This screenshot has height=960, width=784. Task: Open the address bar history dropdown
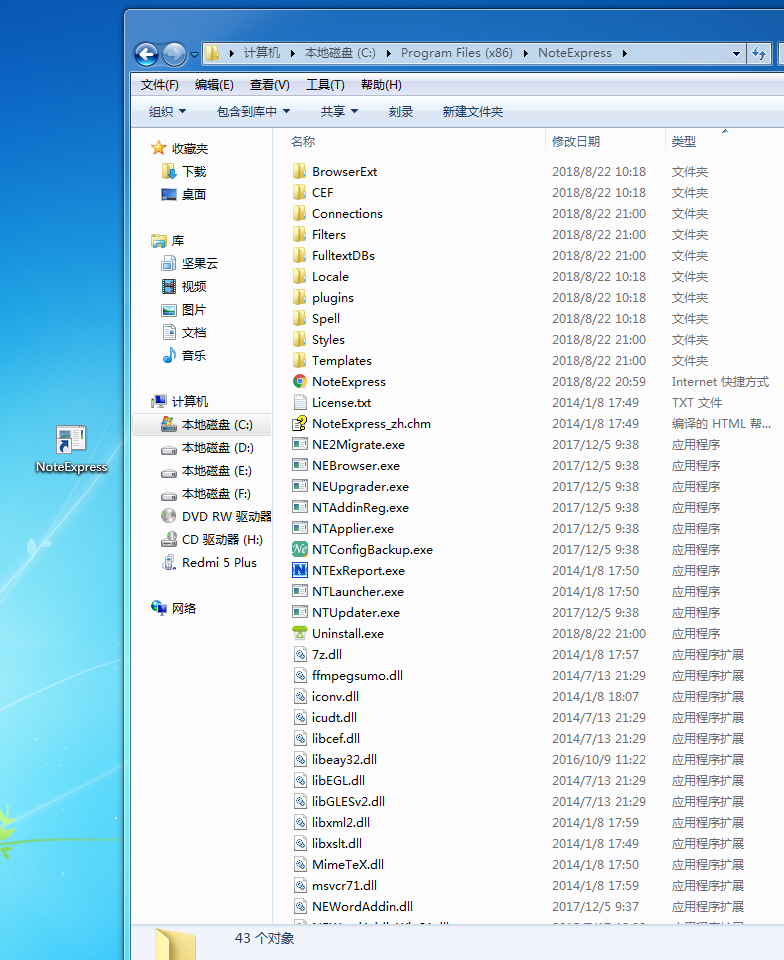coord(736,54)
